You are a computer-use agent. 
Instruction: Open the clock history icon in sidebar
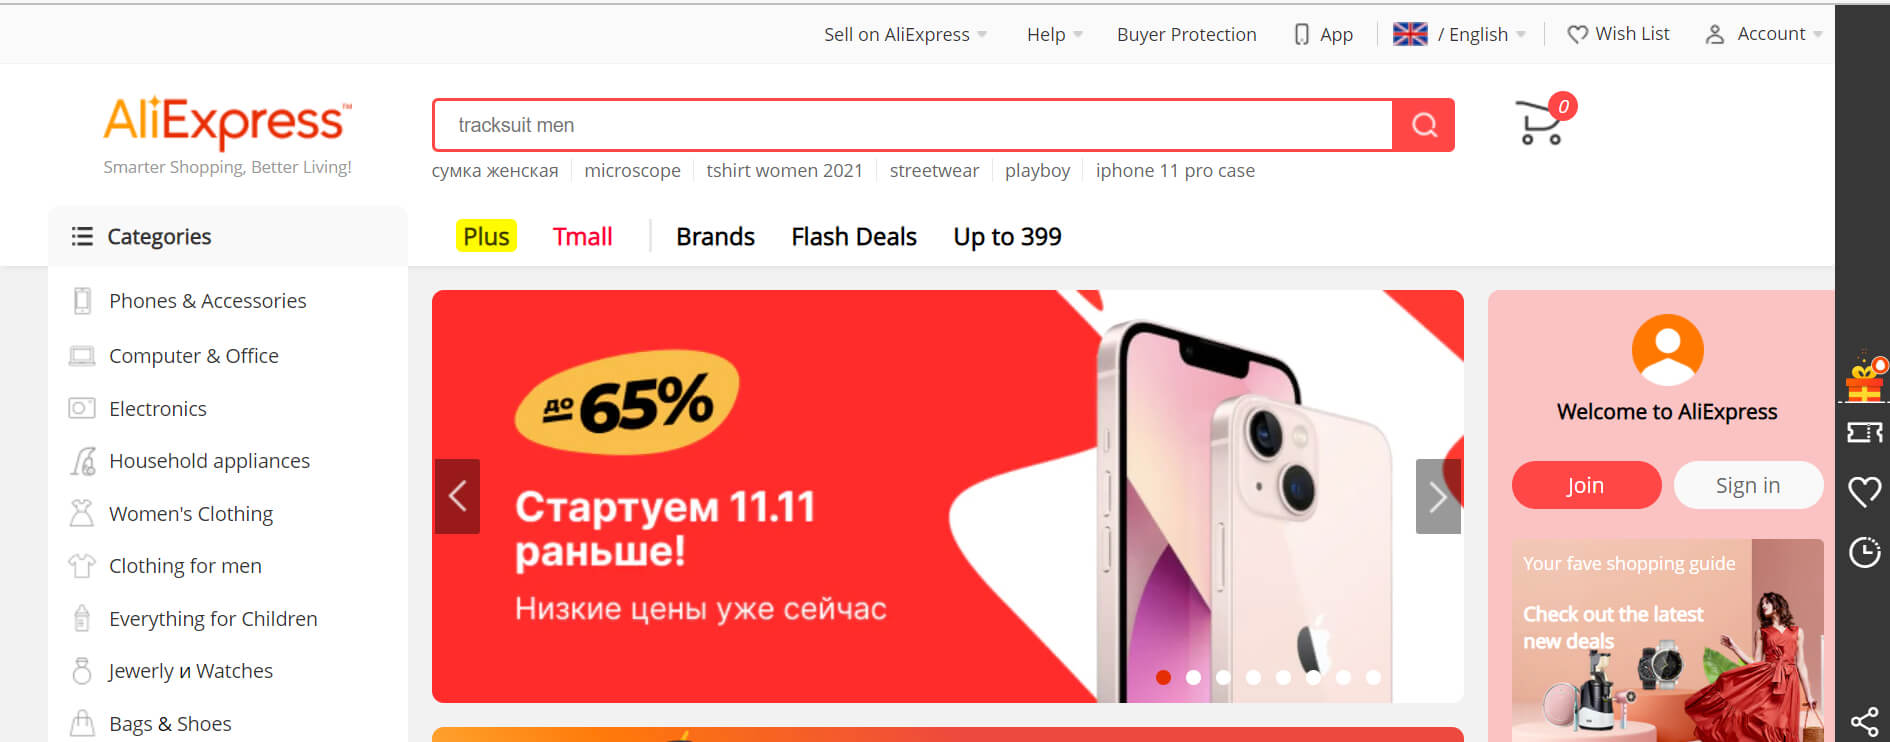pyautogui.click(x=1864, y=552)
